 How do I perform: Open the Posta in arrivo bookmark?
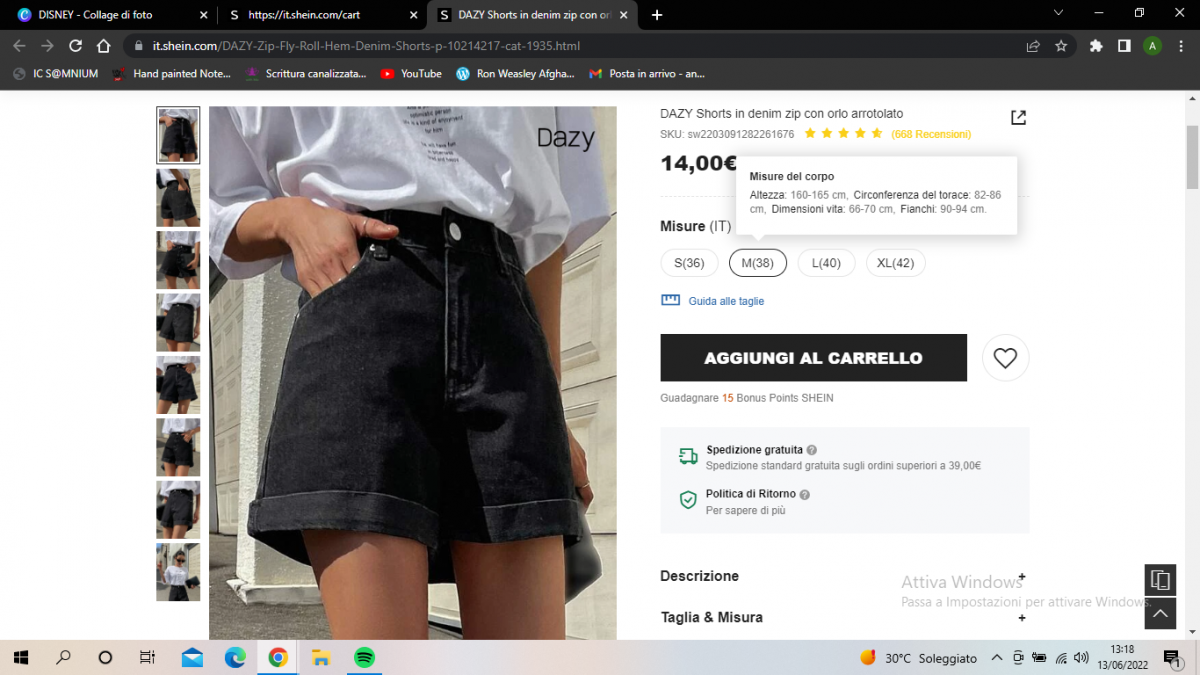click(x=647, y=73)
